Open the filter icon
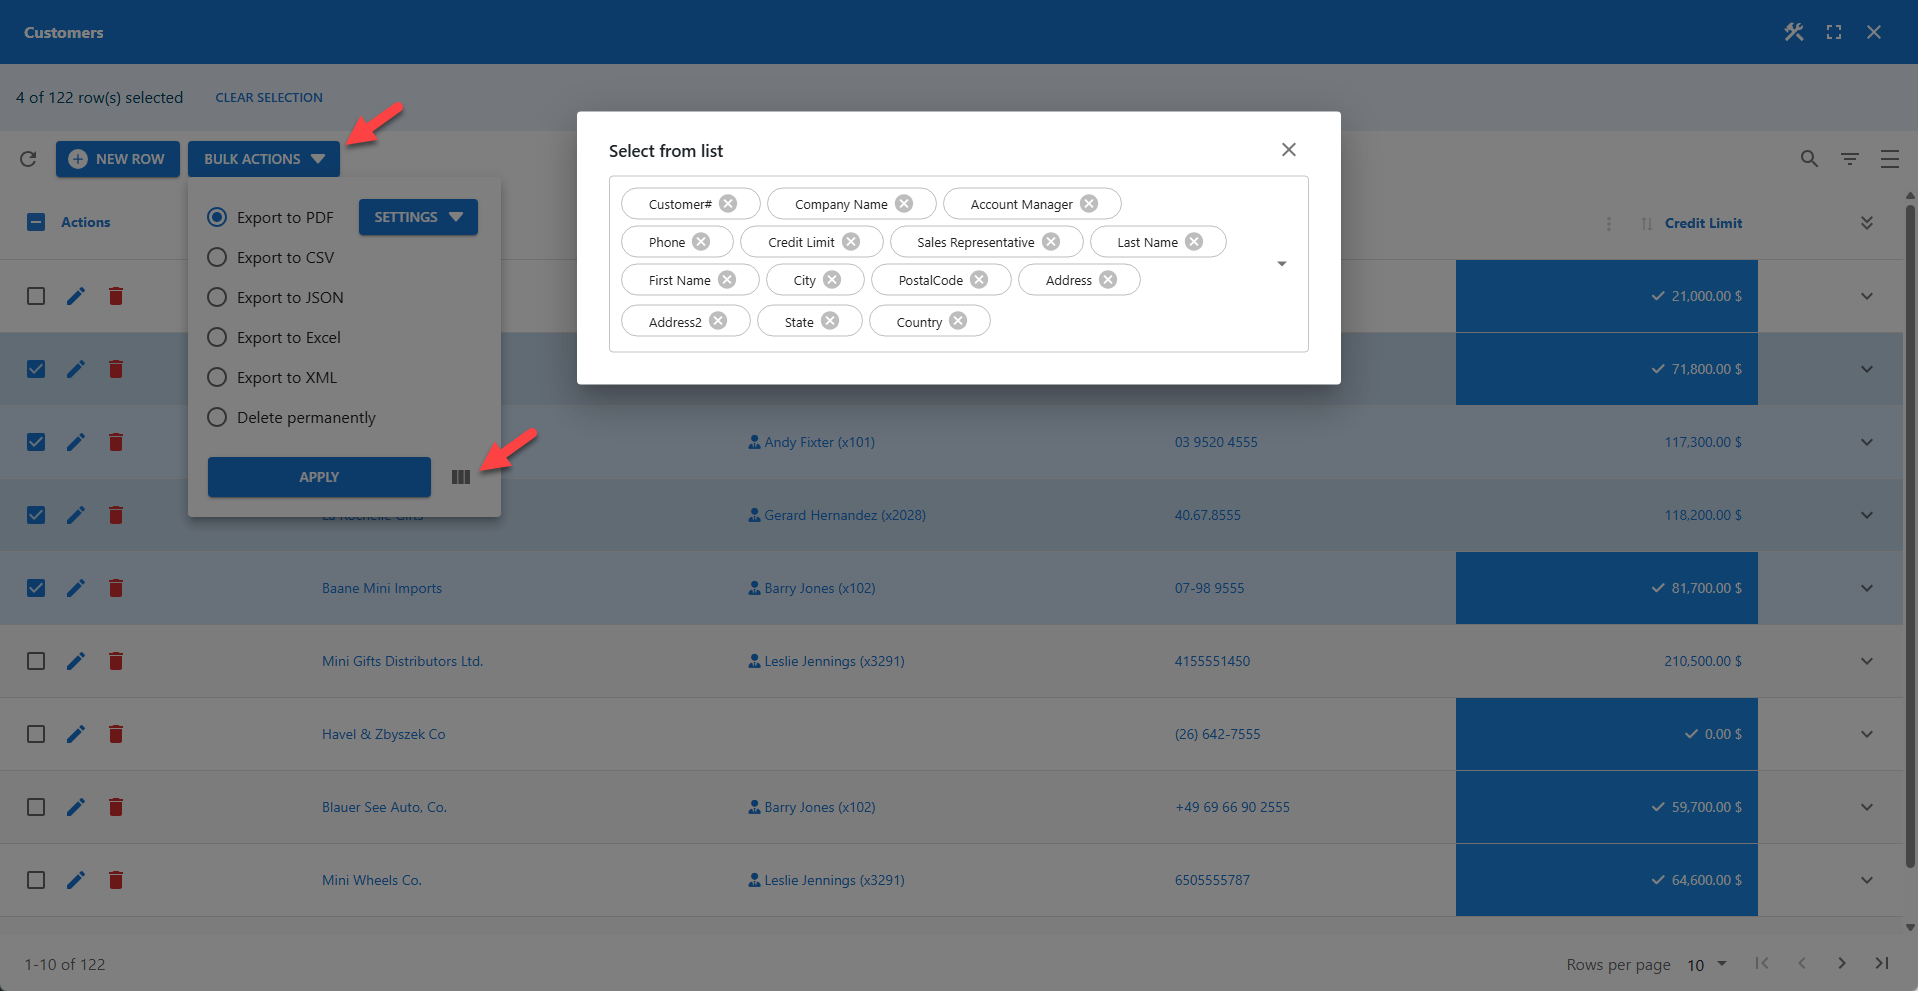This screenshot has width=1918, height=991. pyautogui.click(x=1849, y=158)
